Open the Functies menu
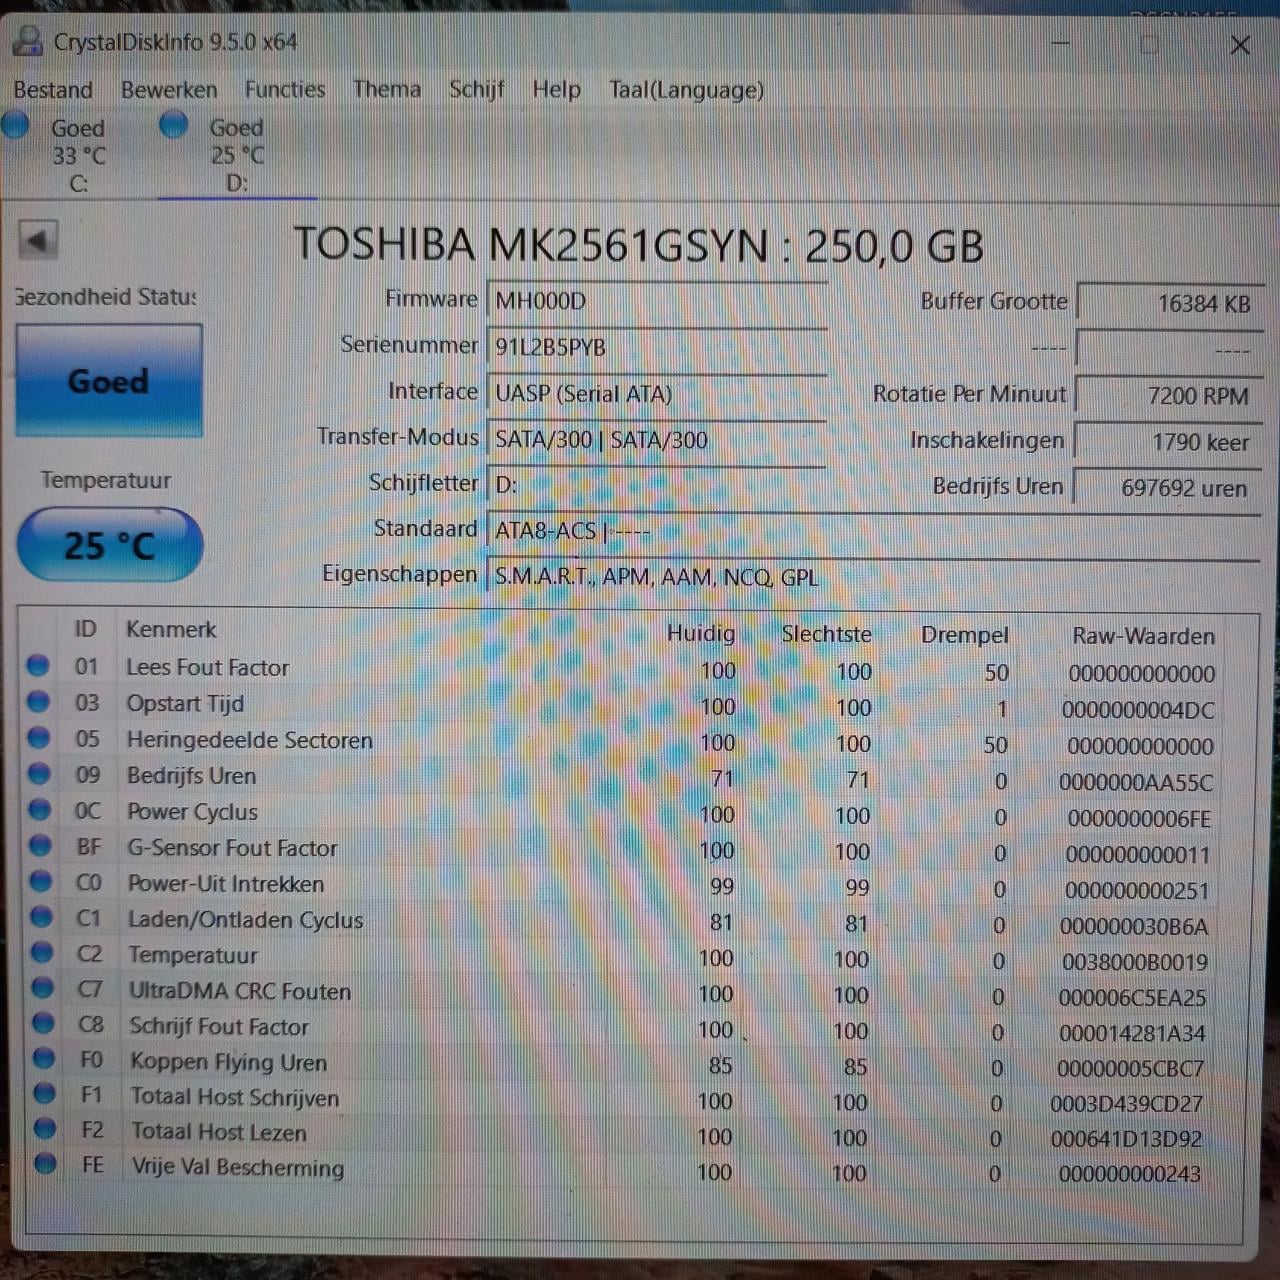This screenshot has width=1280, height=1280. coord(285,89)
